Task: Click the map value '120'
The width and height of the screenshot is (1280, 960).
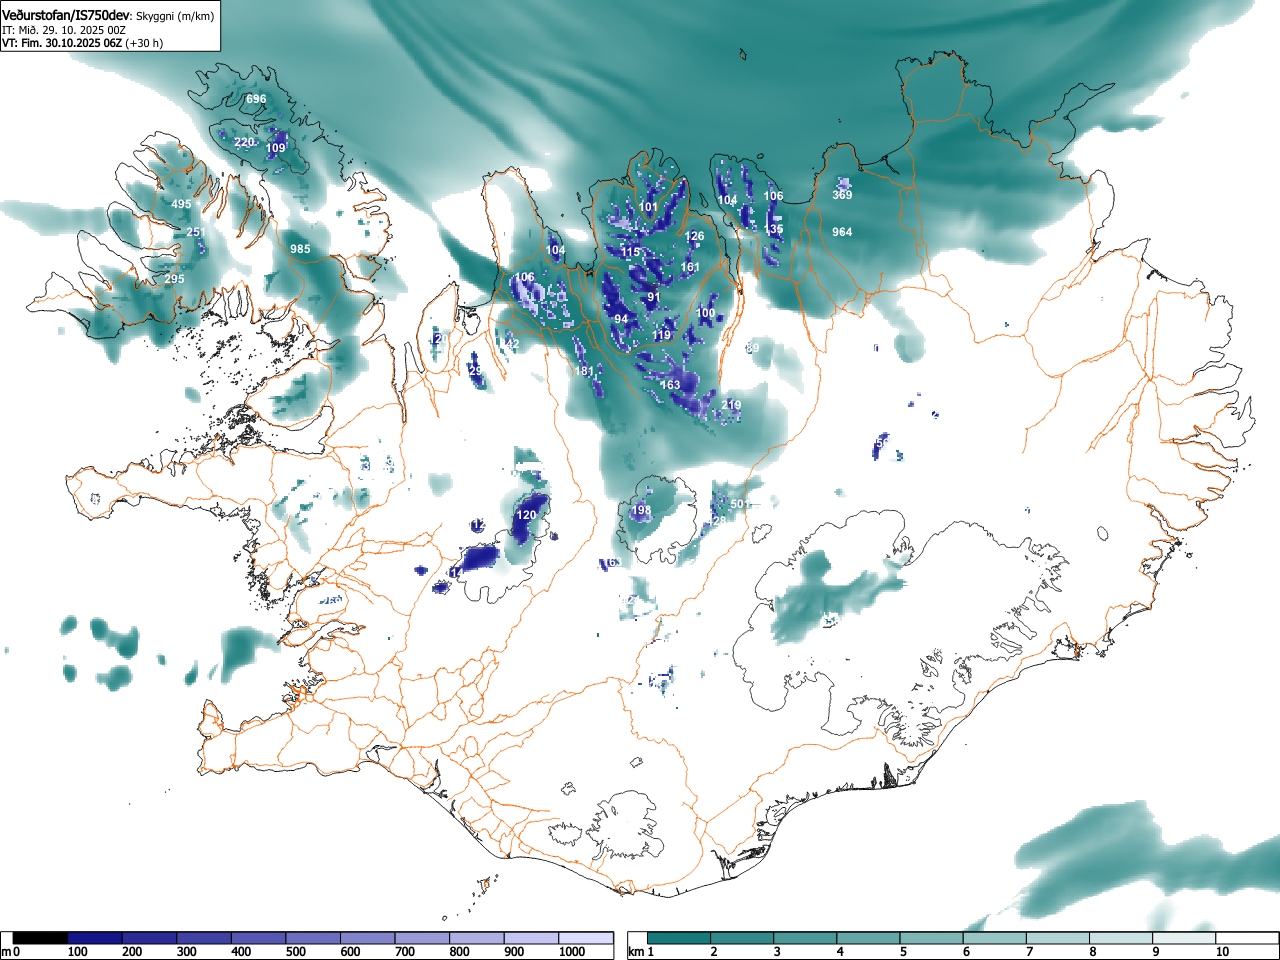Action: (527, 515)
